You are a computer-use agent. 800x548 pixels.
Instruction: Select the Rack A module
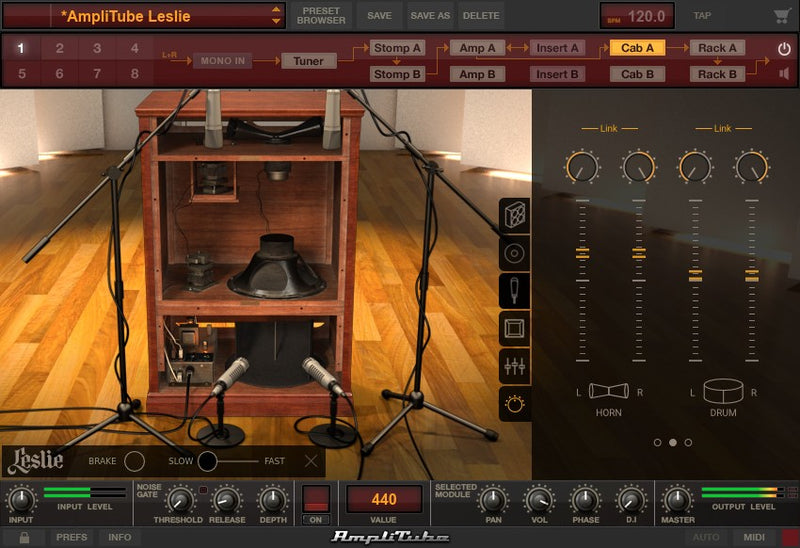tap(717, 48)
